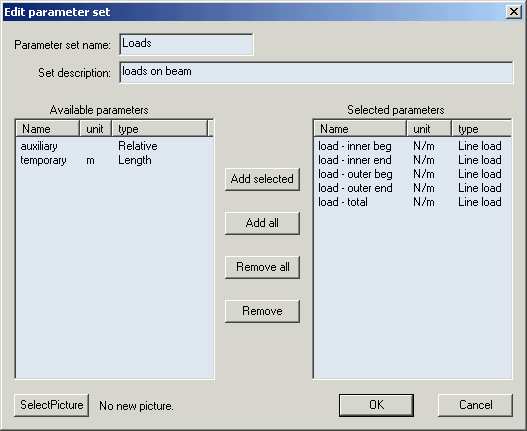This screenshot has height=431, width=527.
Task: Click into the Set description field
Action: pyautogui.click(x=316, y=72)
